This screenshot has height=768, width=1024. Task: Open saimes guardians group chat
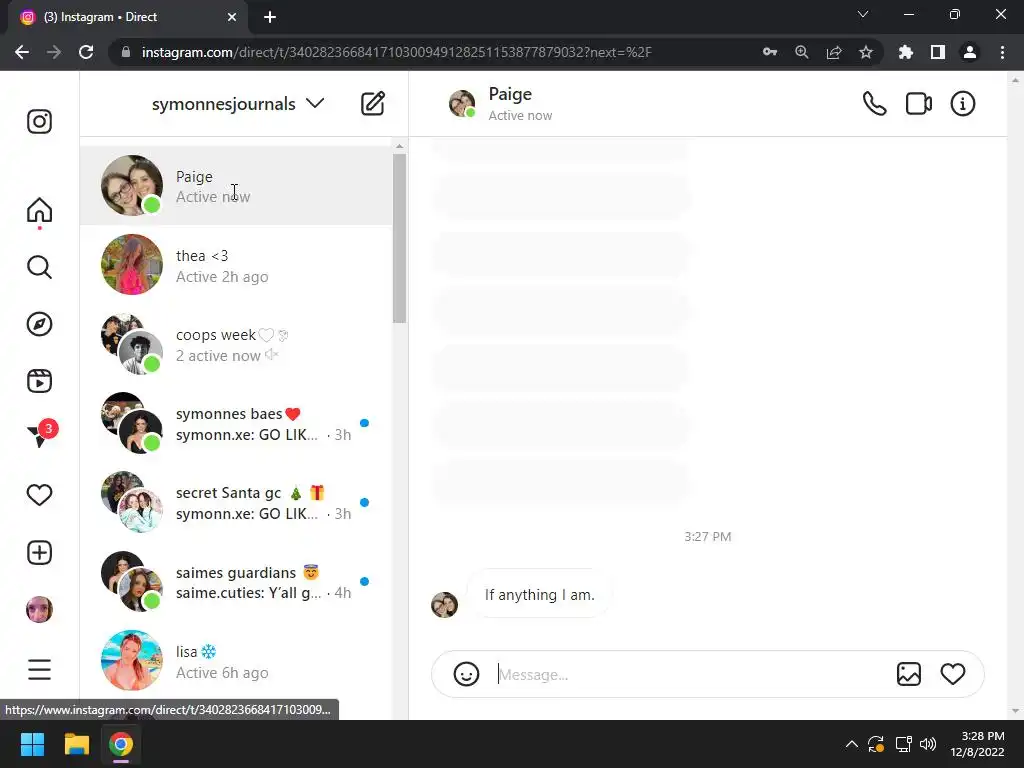coord(236,581)
